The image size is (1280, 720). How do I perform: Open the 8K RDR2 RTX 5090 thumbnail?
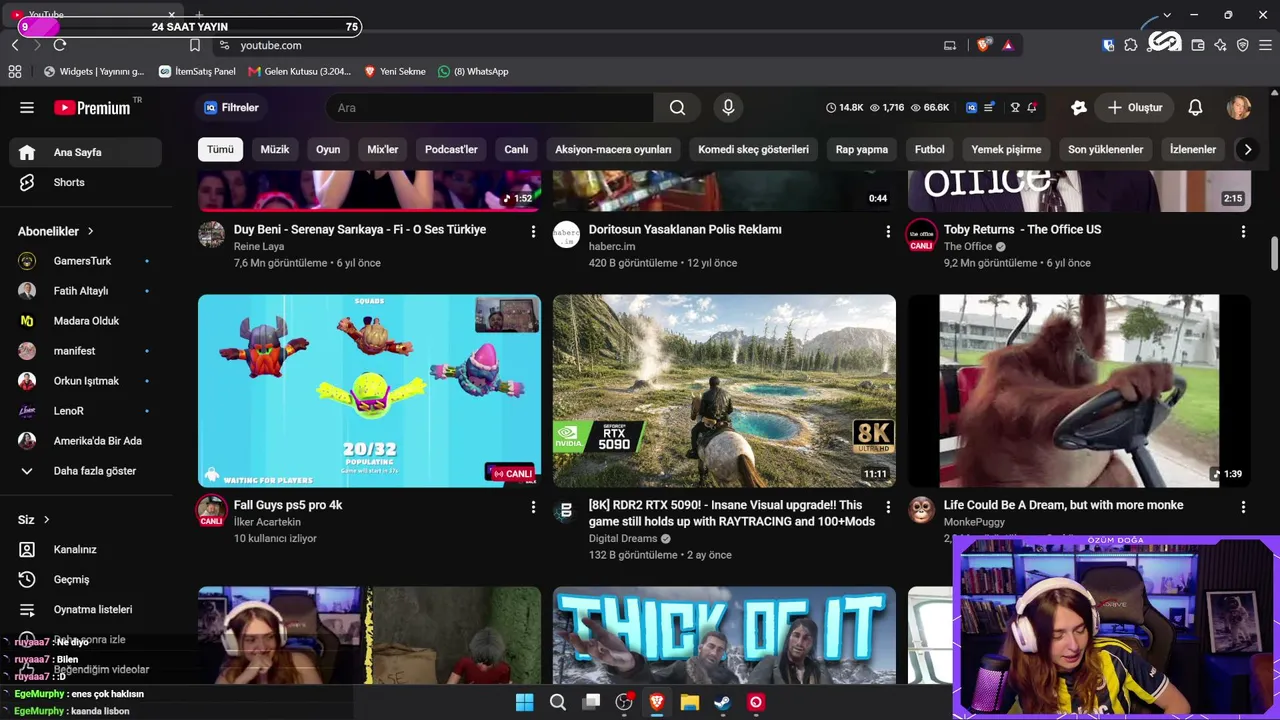724,391
